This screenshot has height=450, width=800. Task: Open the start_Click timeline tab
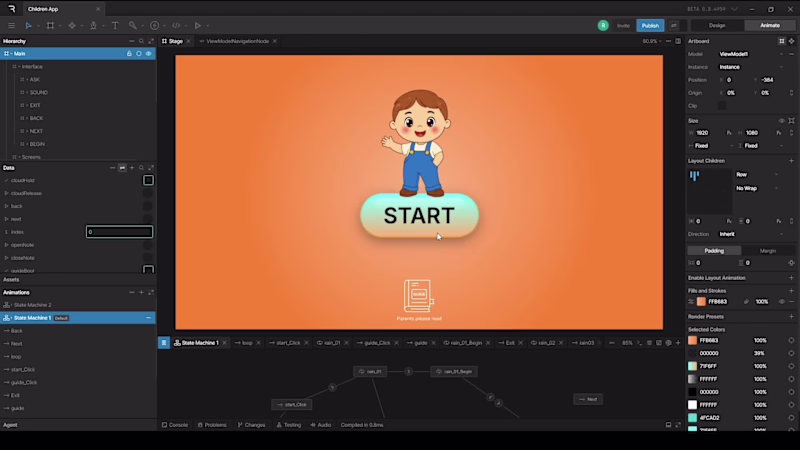pyautogui.click(x=288, y=343)
